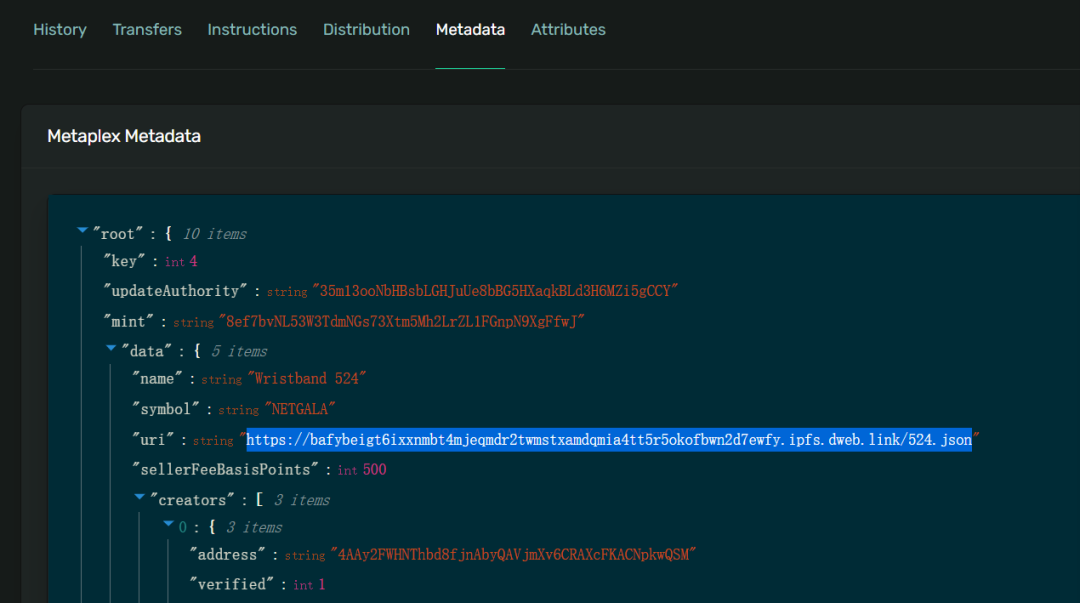
Task: Click the "NETGALA" symbol value
Action: pos(298,410)
